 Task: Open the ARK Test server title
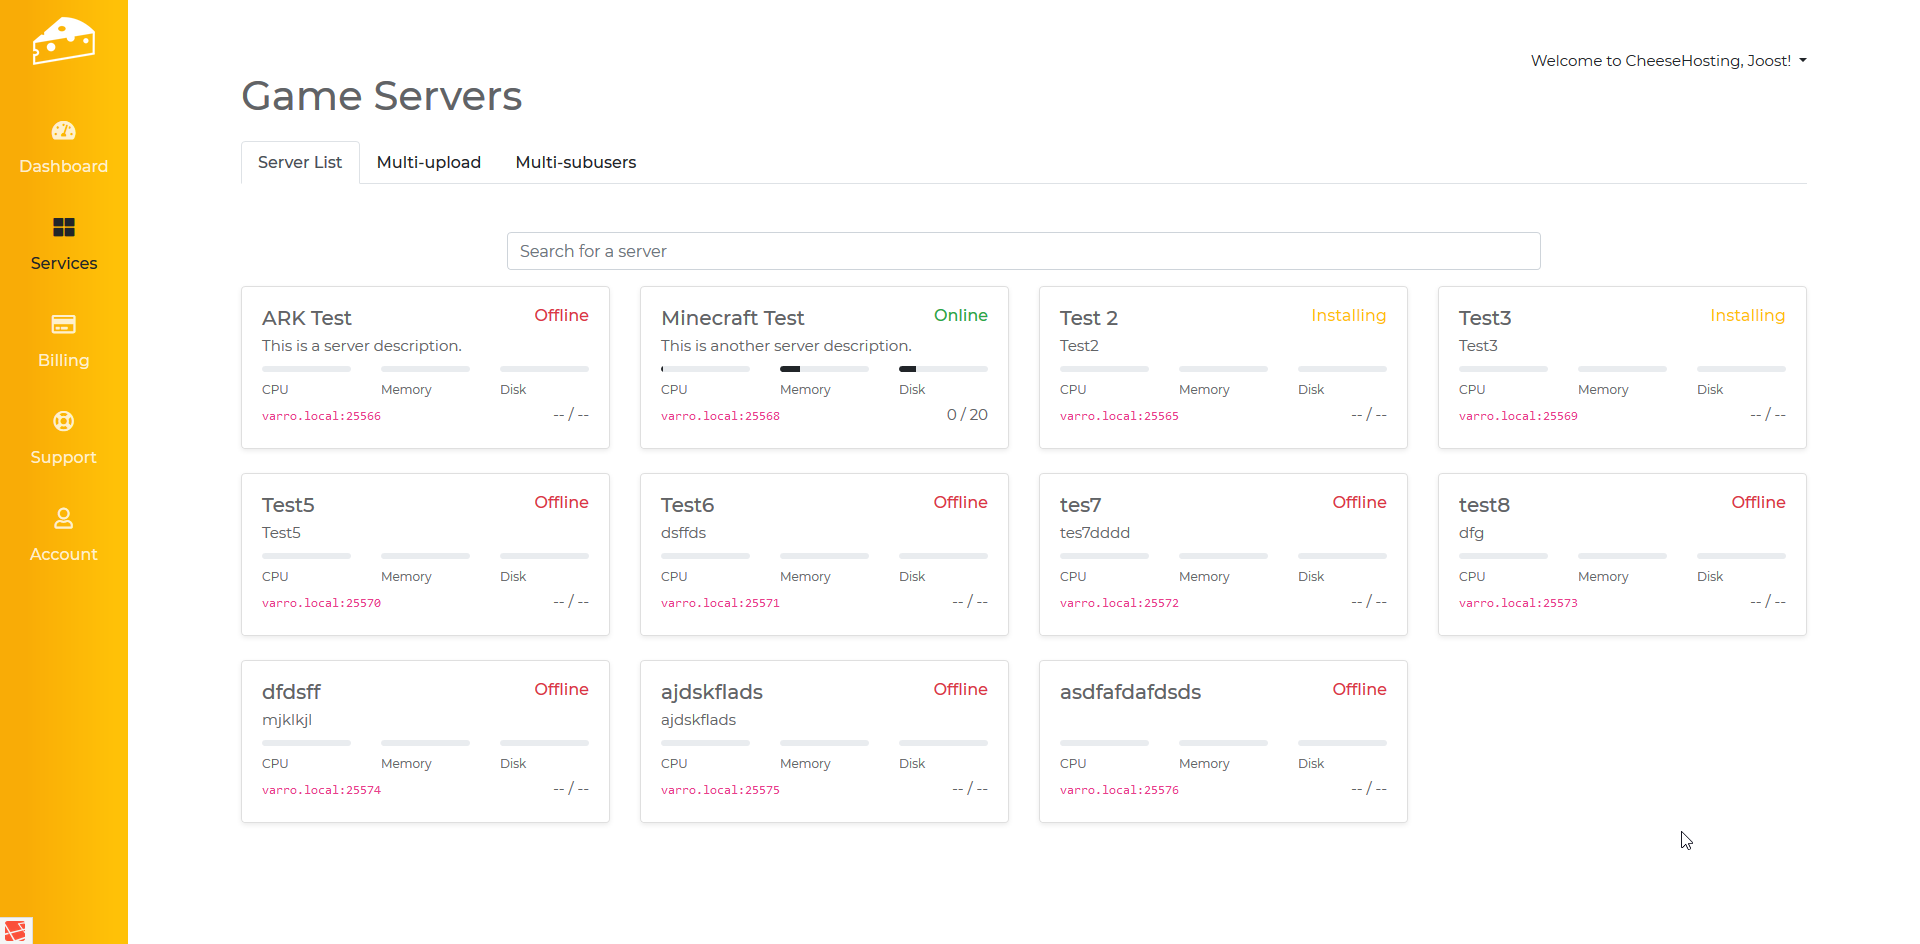click(306, 318)
